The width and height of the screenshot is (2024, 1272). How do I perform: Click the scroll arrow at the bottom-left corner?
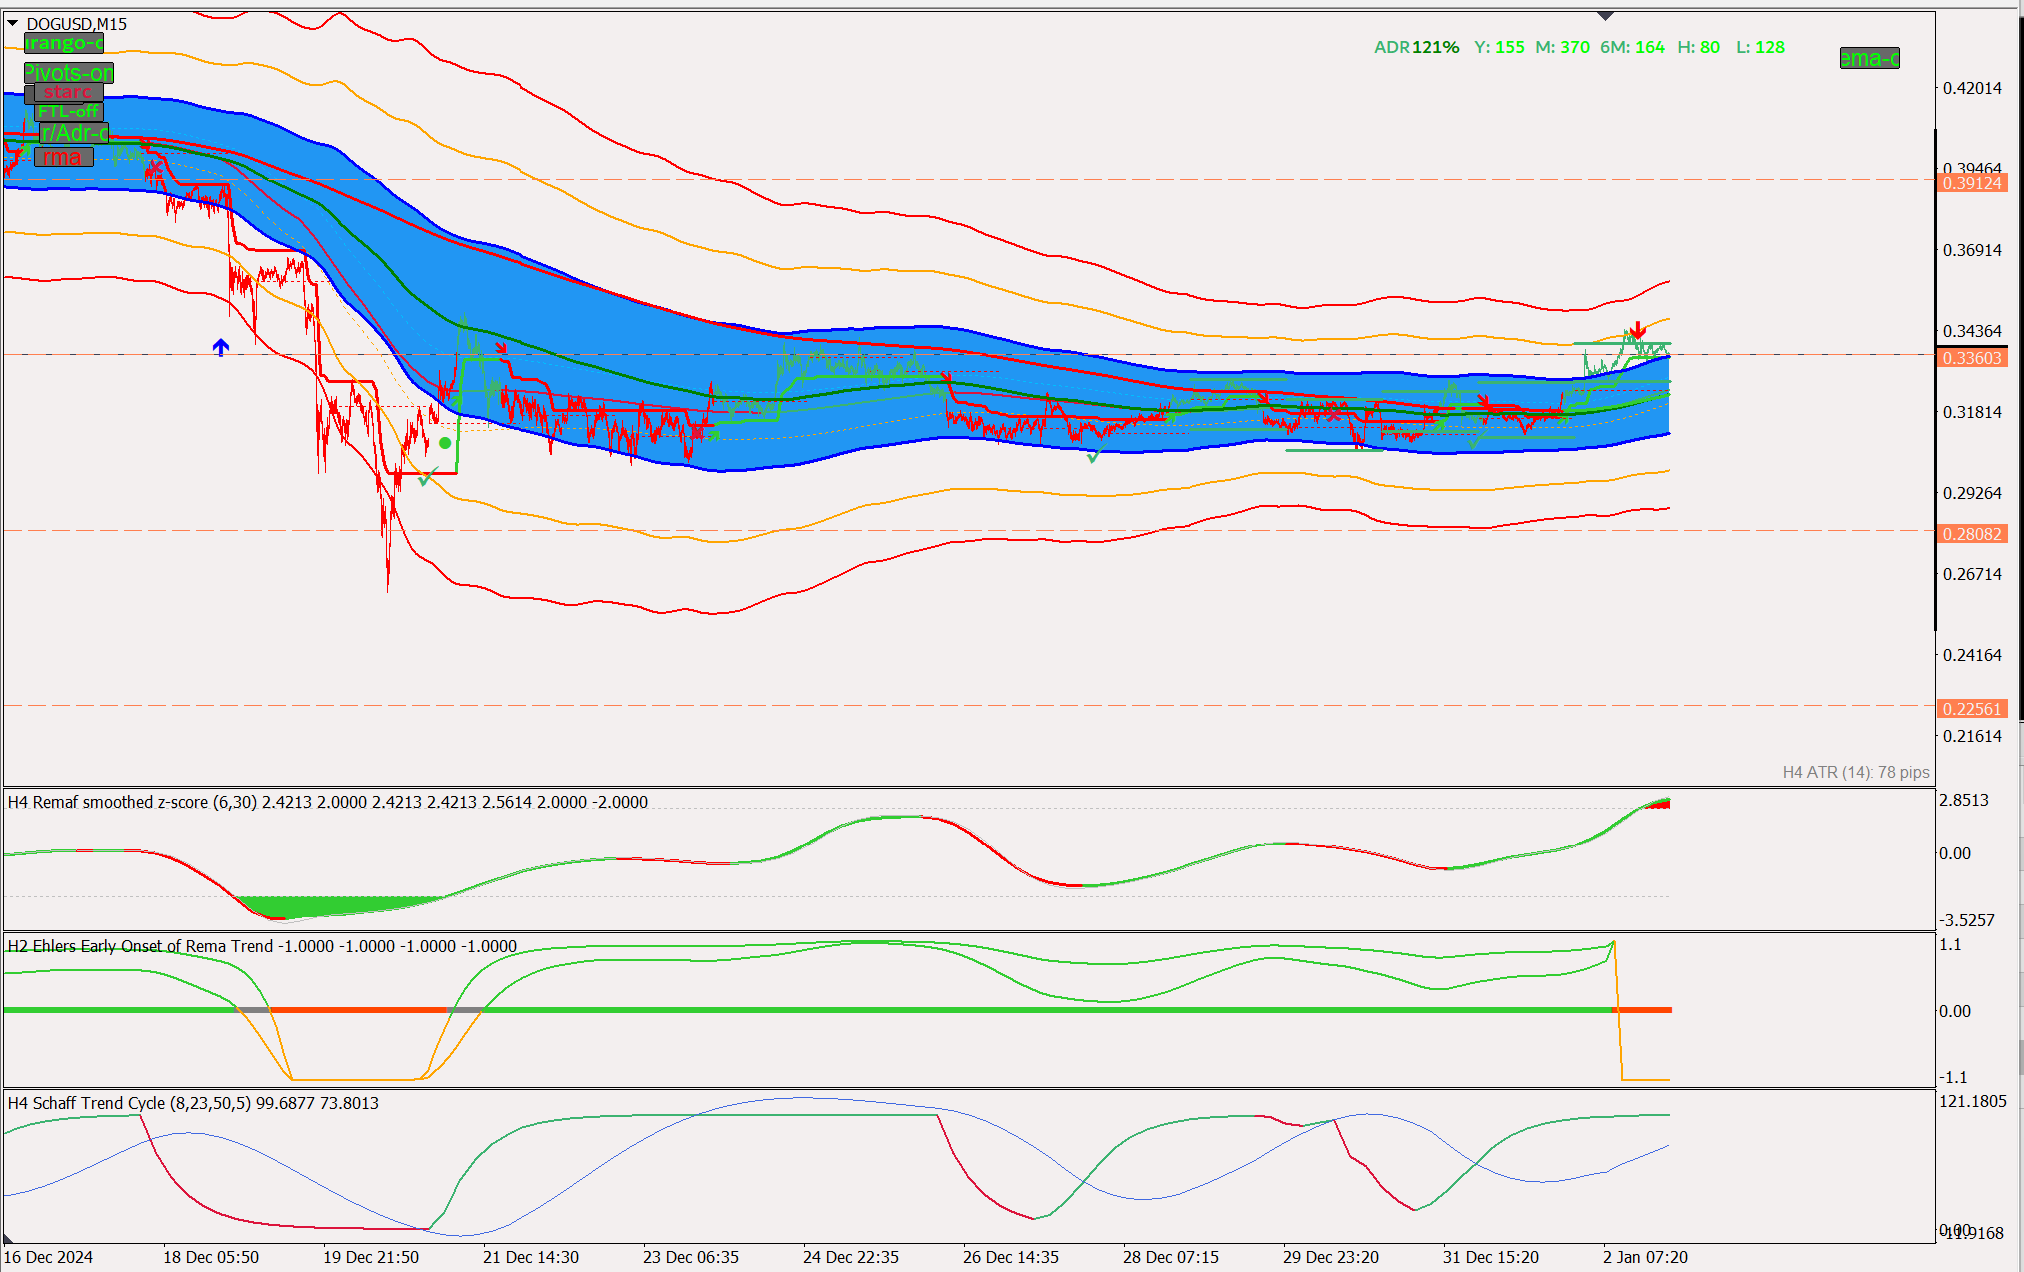9,1239
